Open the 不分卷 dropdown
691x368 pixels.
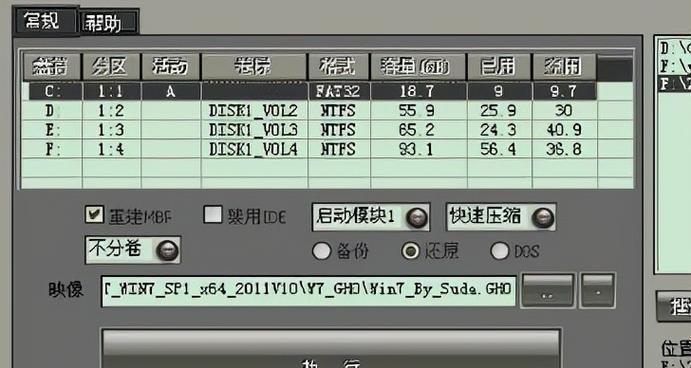point(133,250)
